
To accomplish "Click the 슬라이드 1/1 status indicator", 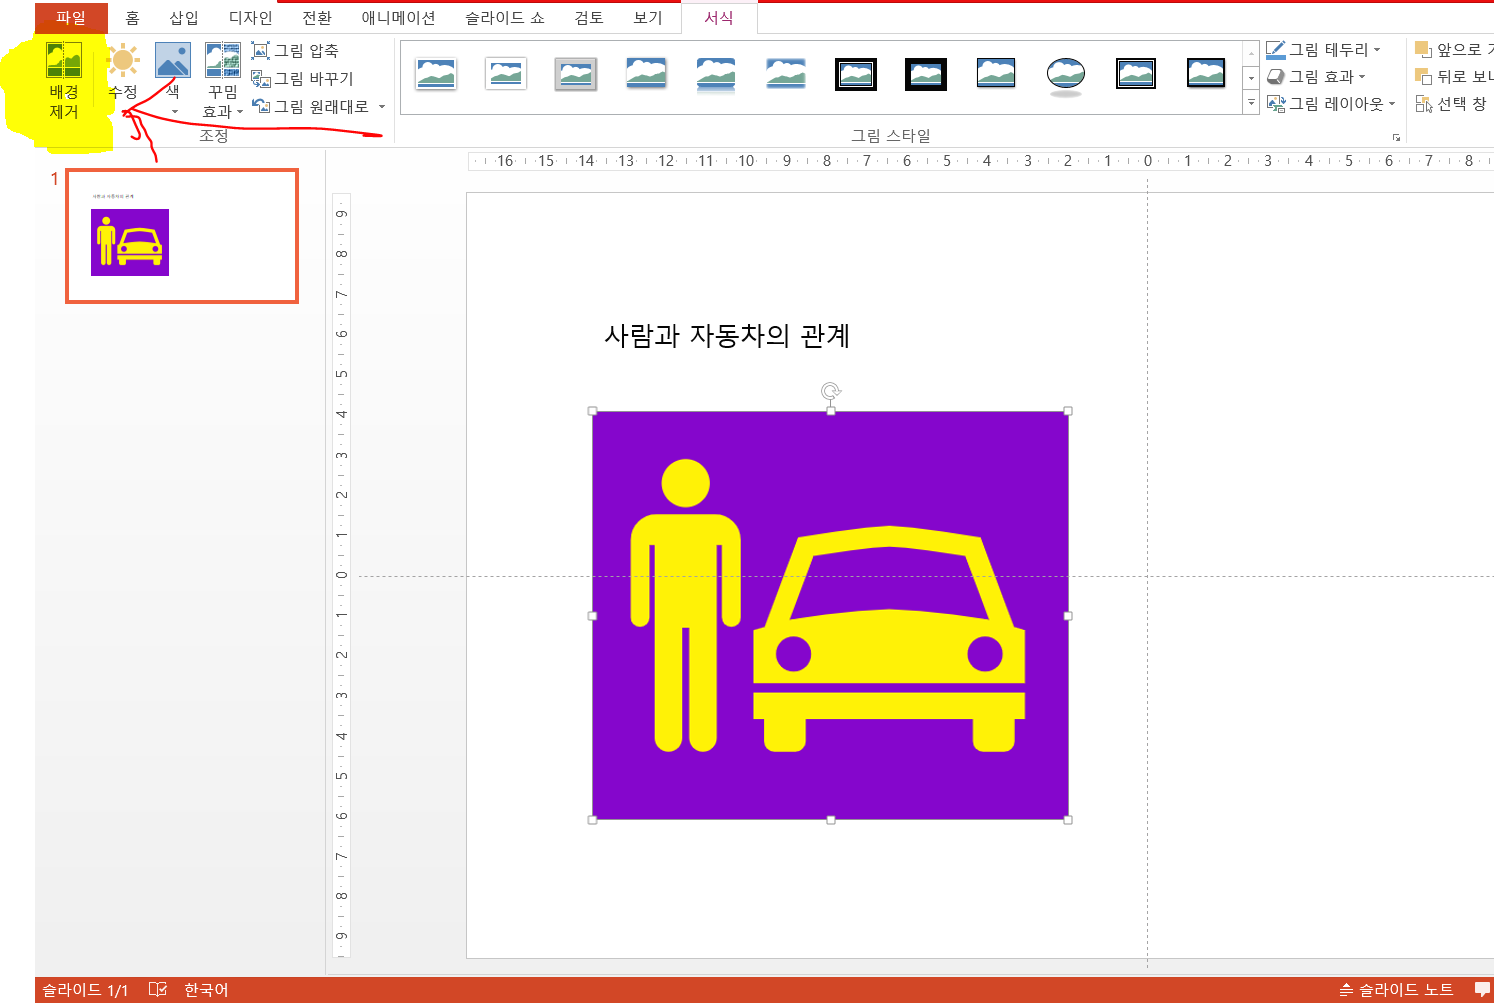I will coord(85,989).
